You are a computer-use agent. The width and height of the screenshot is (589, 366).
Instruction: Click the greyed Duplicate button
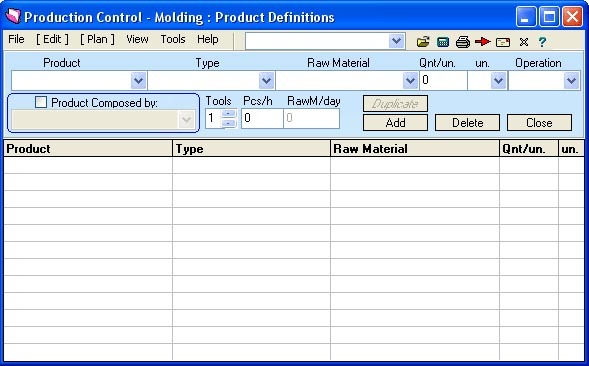395,104
